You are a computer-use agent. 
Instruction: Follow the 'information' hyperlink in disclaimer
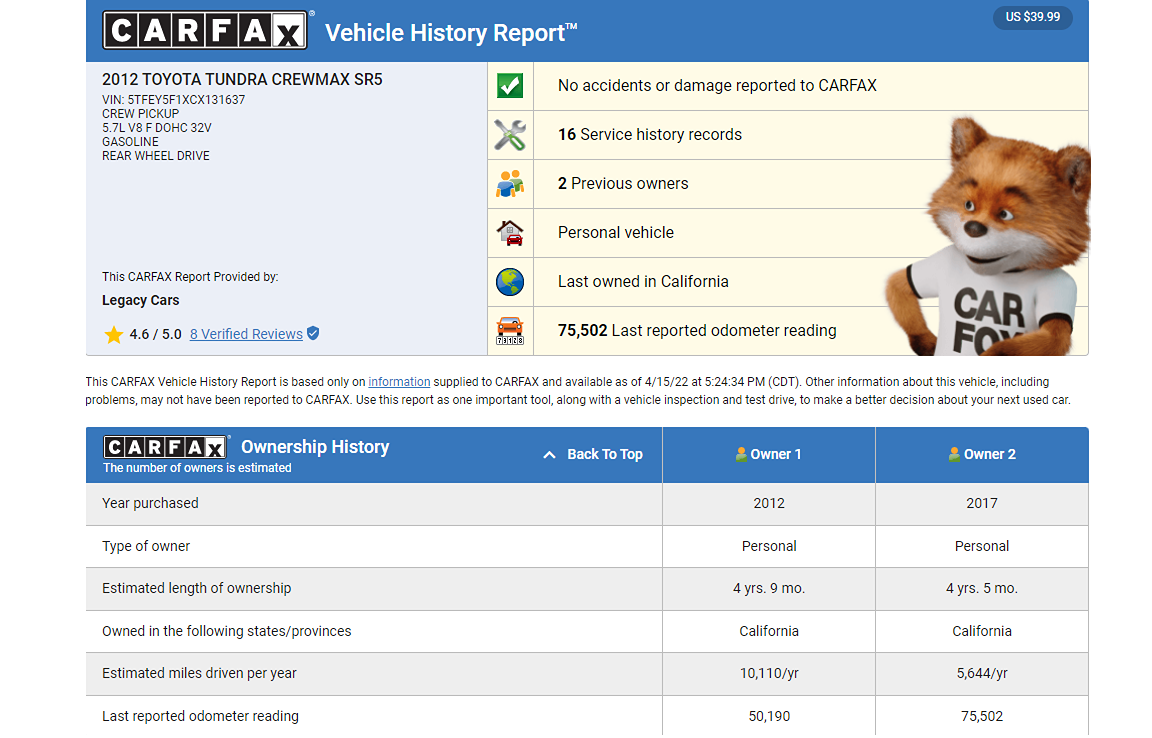pos(399,381)
